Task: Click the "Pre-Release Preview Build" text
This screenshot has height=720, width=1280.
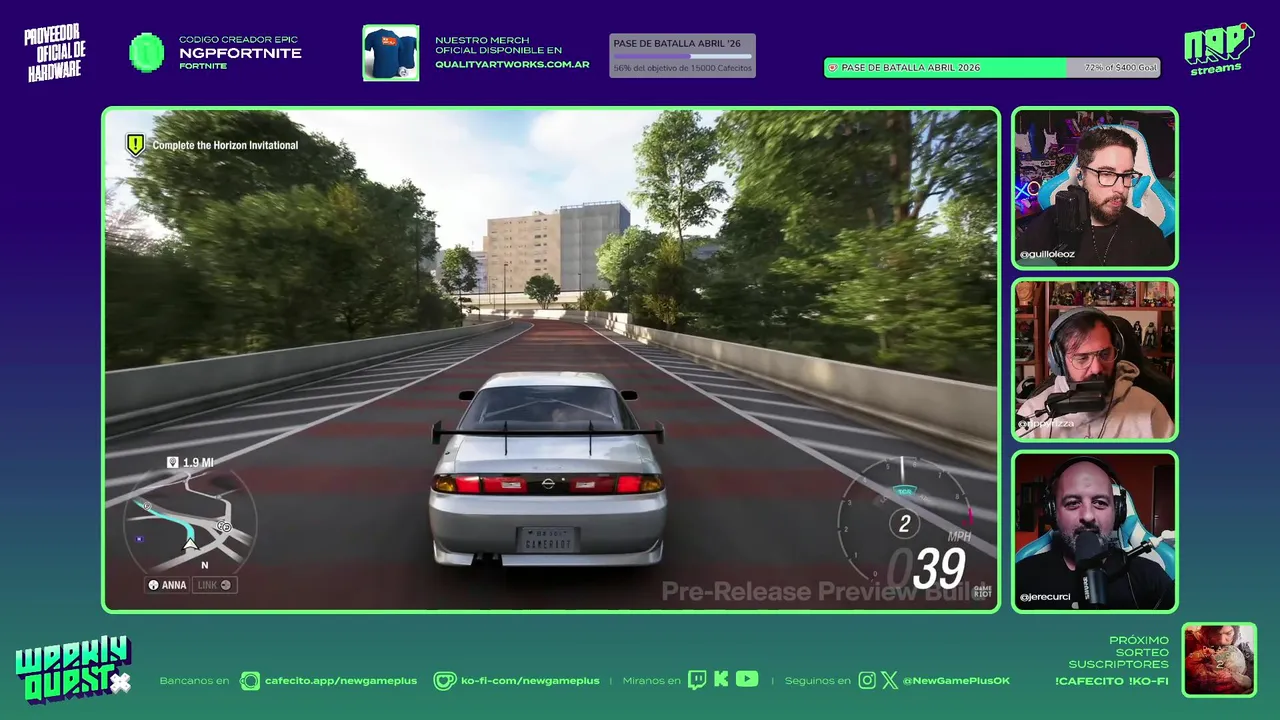Action: click(x=824, y=591)
